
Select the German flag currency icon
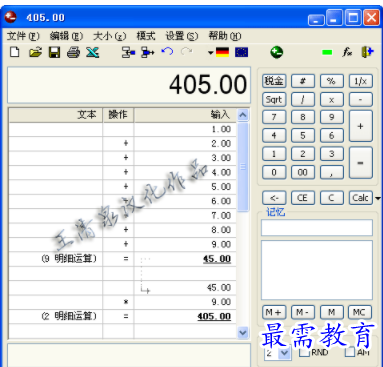[x=222, y=52]
